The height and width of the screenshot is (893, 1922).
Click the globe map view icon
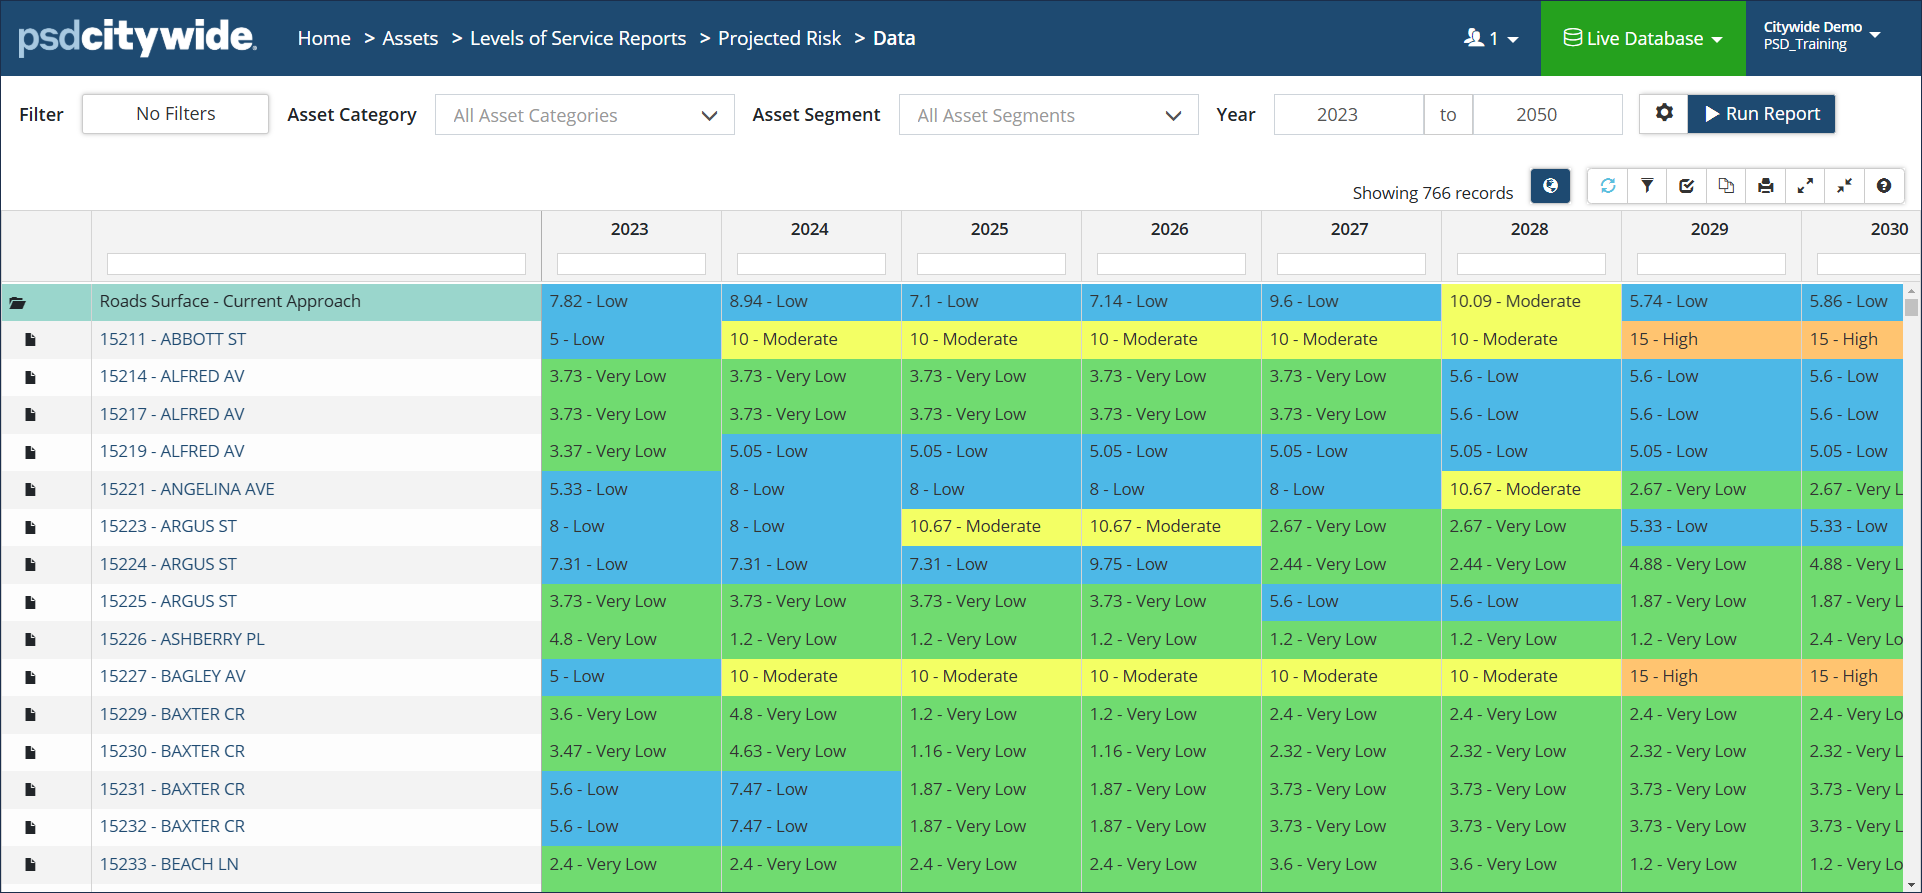click(x=1550, y=186)
